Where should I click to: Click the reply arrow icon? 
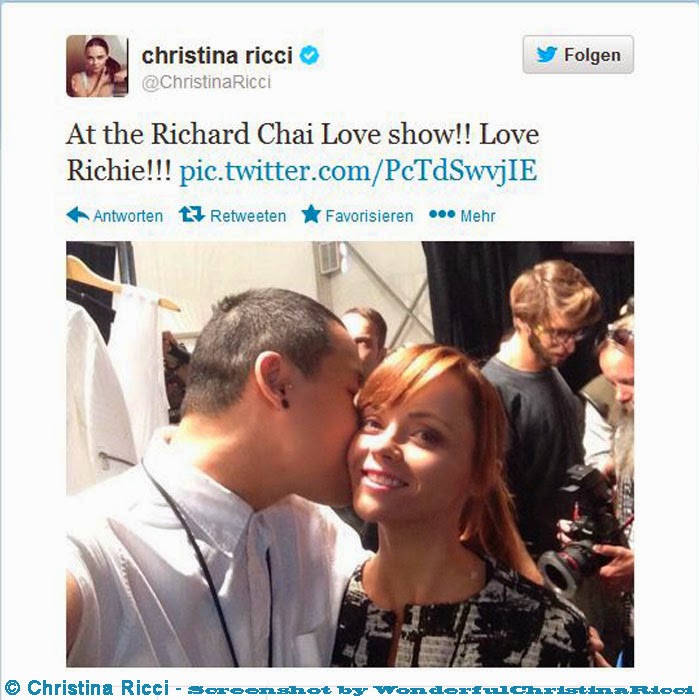[78, 215]
